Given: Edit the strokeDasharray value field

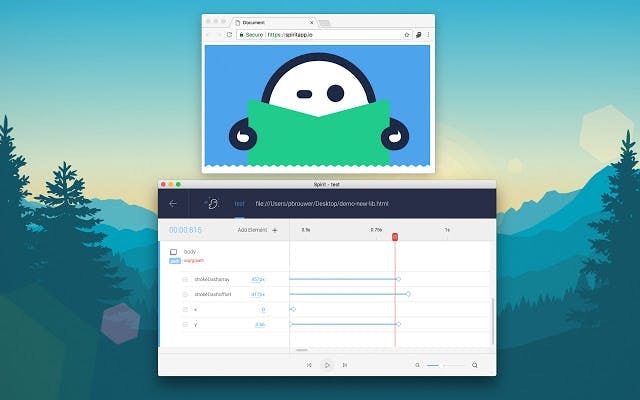Looking at the screenshot, I should coord(258,280).
